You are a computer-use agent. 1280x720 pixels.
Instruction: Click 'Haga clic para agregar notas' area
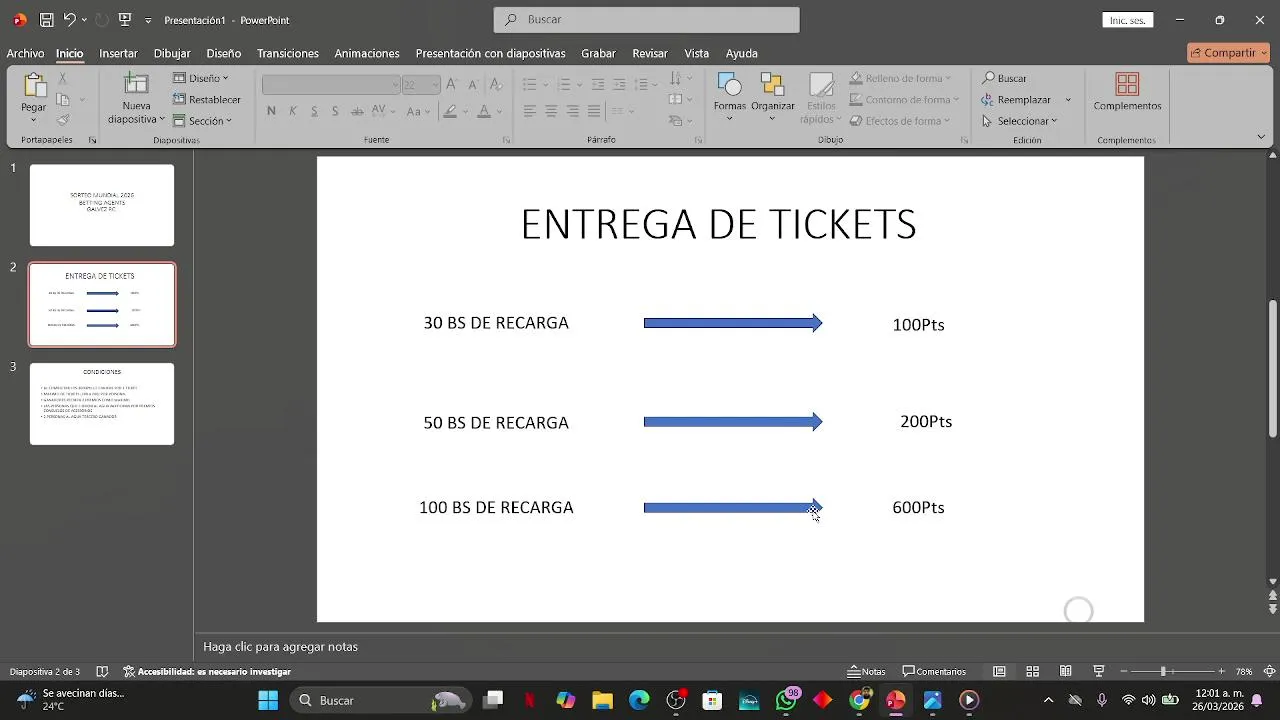(x=280, y=647)
